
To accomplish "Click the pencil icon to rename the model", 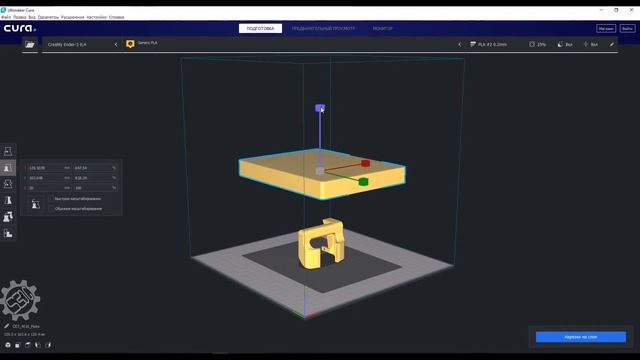I will coord(7,326).
